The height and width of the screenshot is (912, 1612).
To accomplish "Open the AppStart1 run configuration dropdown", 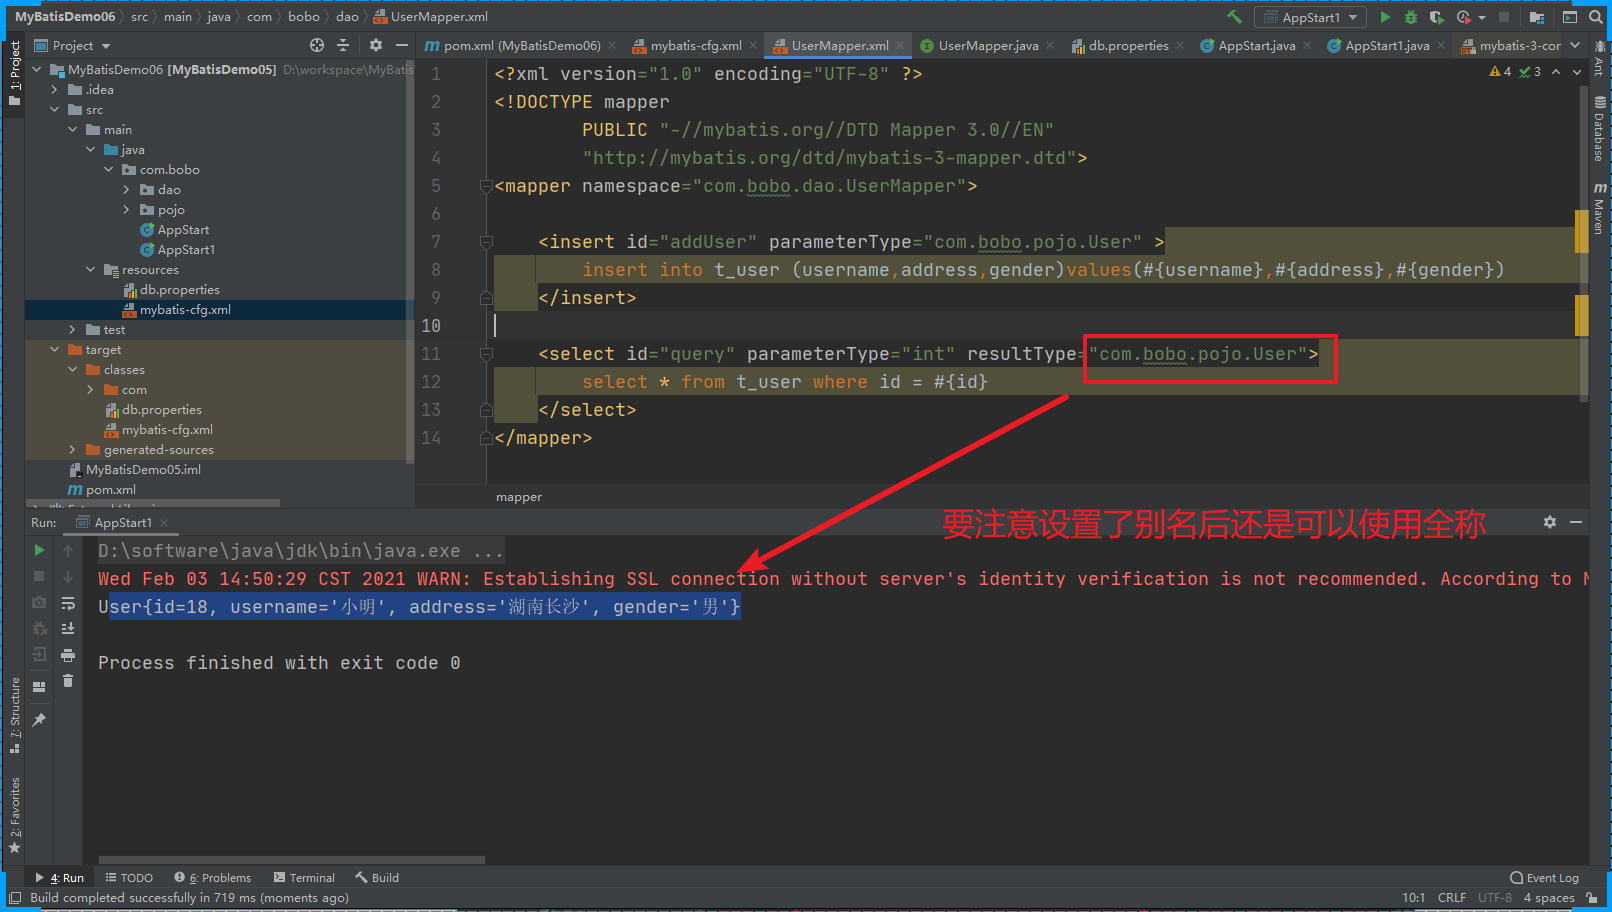I will 1312,17.
